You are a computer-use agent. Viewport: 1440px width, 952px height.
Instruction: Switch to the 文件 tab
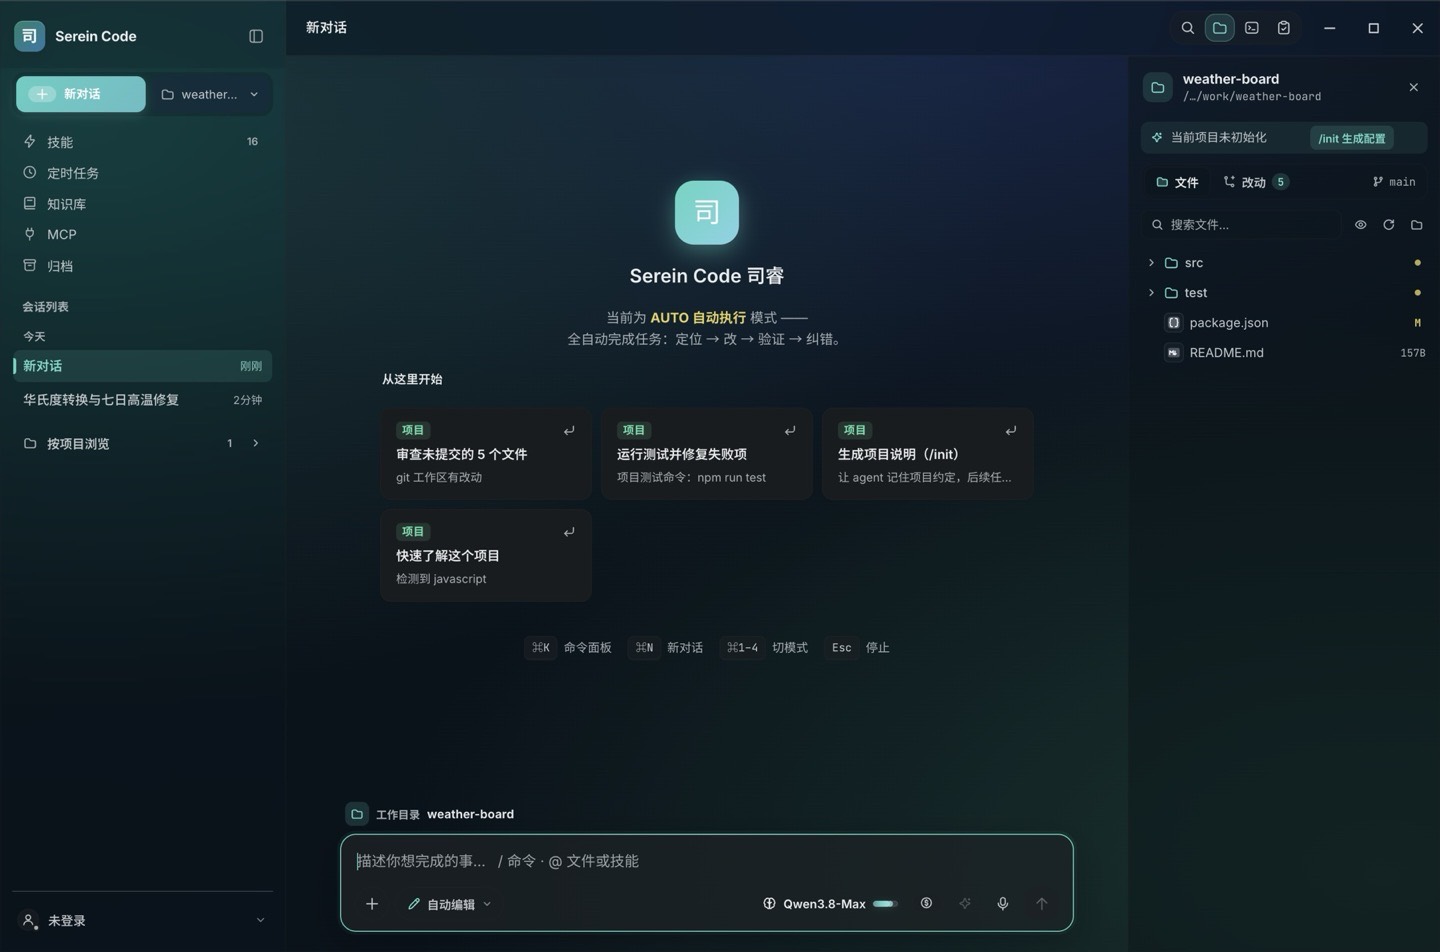(1177, 182)
